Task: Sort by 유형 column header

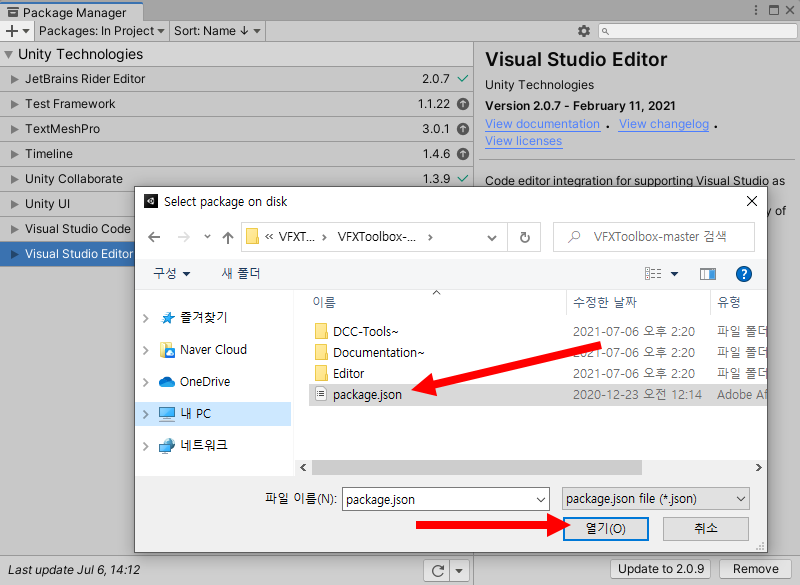Action: pyautogui.click(x=729, y=302)
